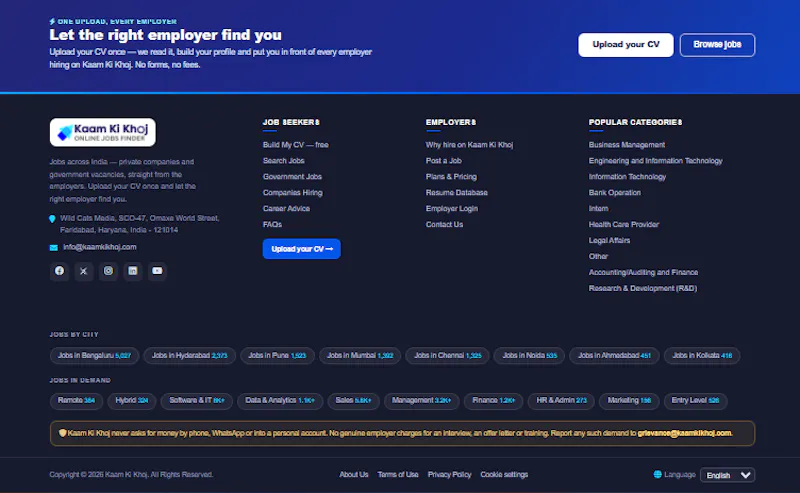Image resolution: width=800 pixels, height=493 pixels.
Task: Open the Information Technology category
Action: (x=628, y=177)
